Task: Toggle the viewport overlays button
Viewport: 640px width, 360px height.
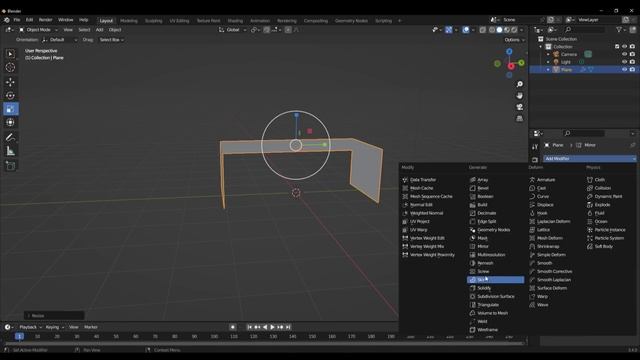Action: tap(466, 30)
